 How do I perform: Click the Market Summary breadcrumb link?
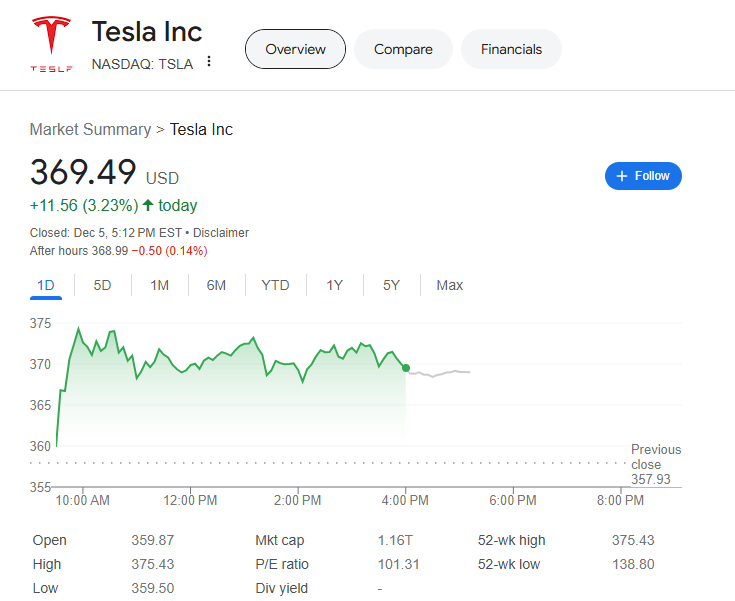(89, 129)
